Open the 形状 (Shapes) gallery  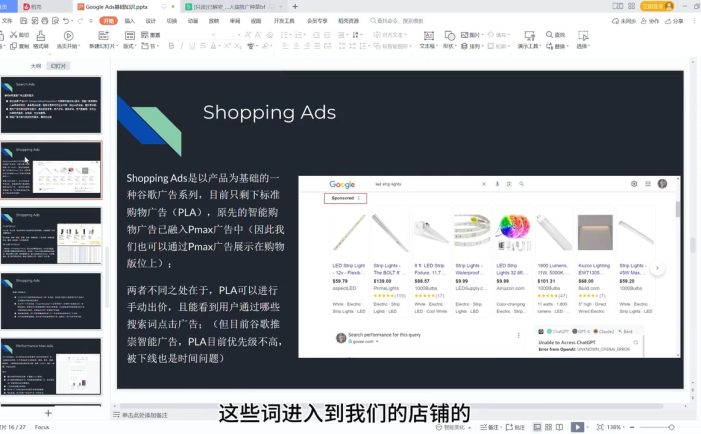pyautogui.click(x=449, y=36)
